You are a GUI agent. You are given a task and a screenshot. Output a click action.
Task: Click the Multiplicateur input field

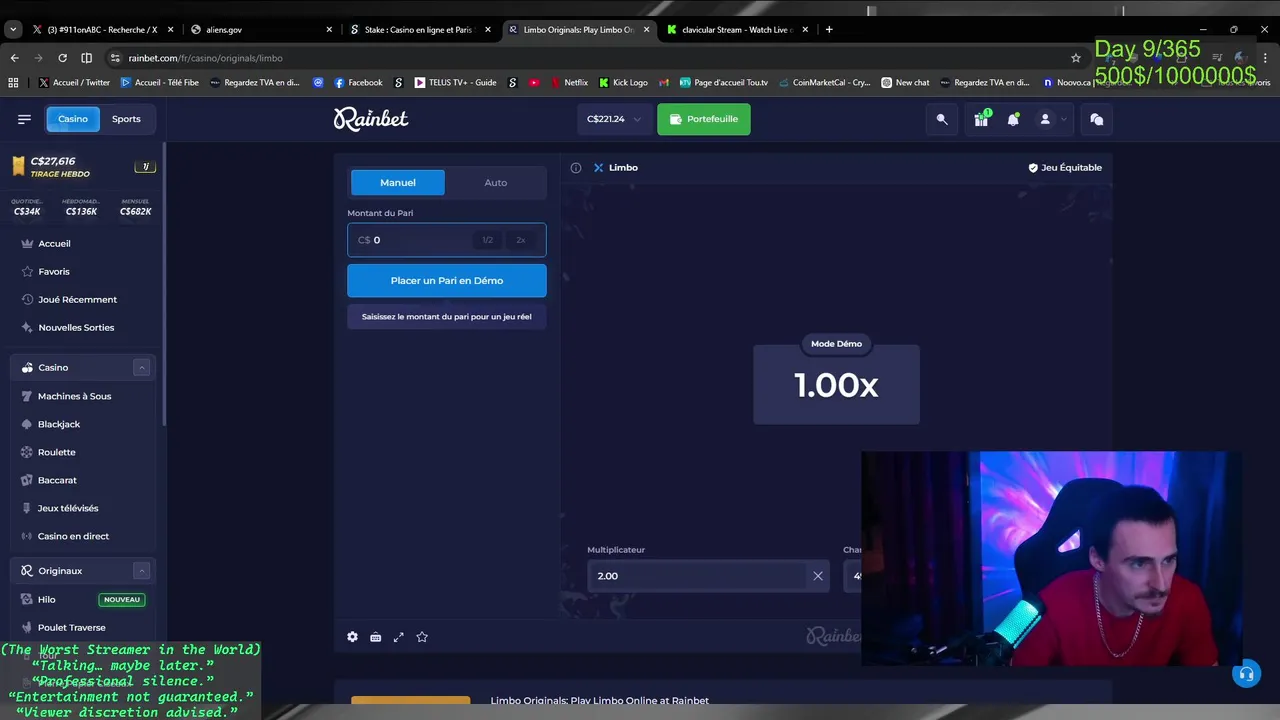(708, 576)
